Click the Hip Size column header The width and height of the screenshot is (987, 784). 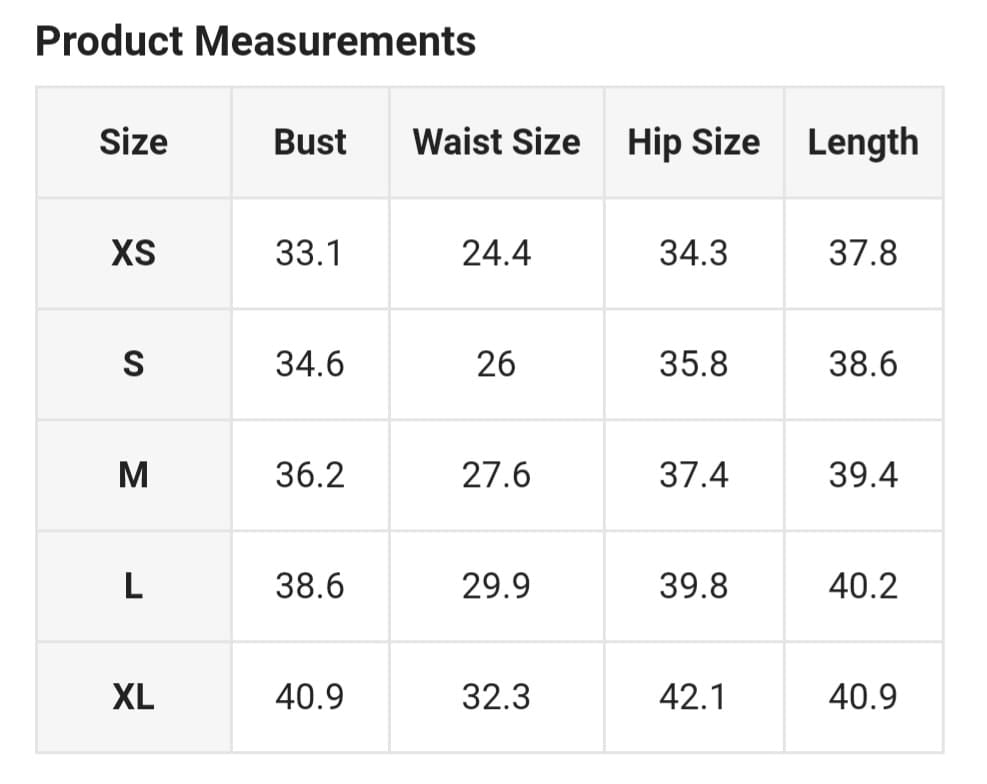tap(693, 142)
